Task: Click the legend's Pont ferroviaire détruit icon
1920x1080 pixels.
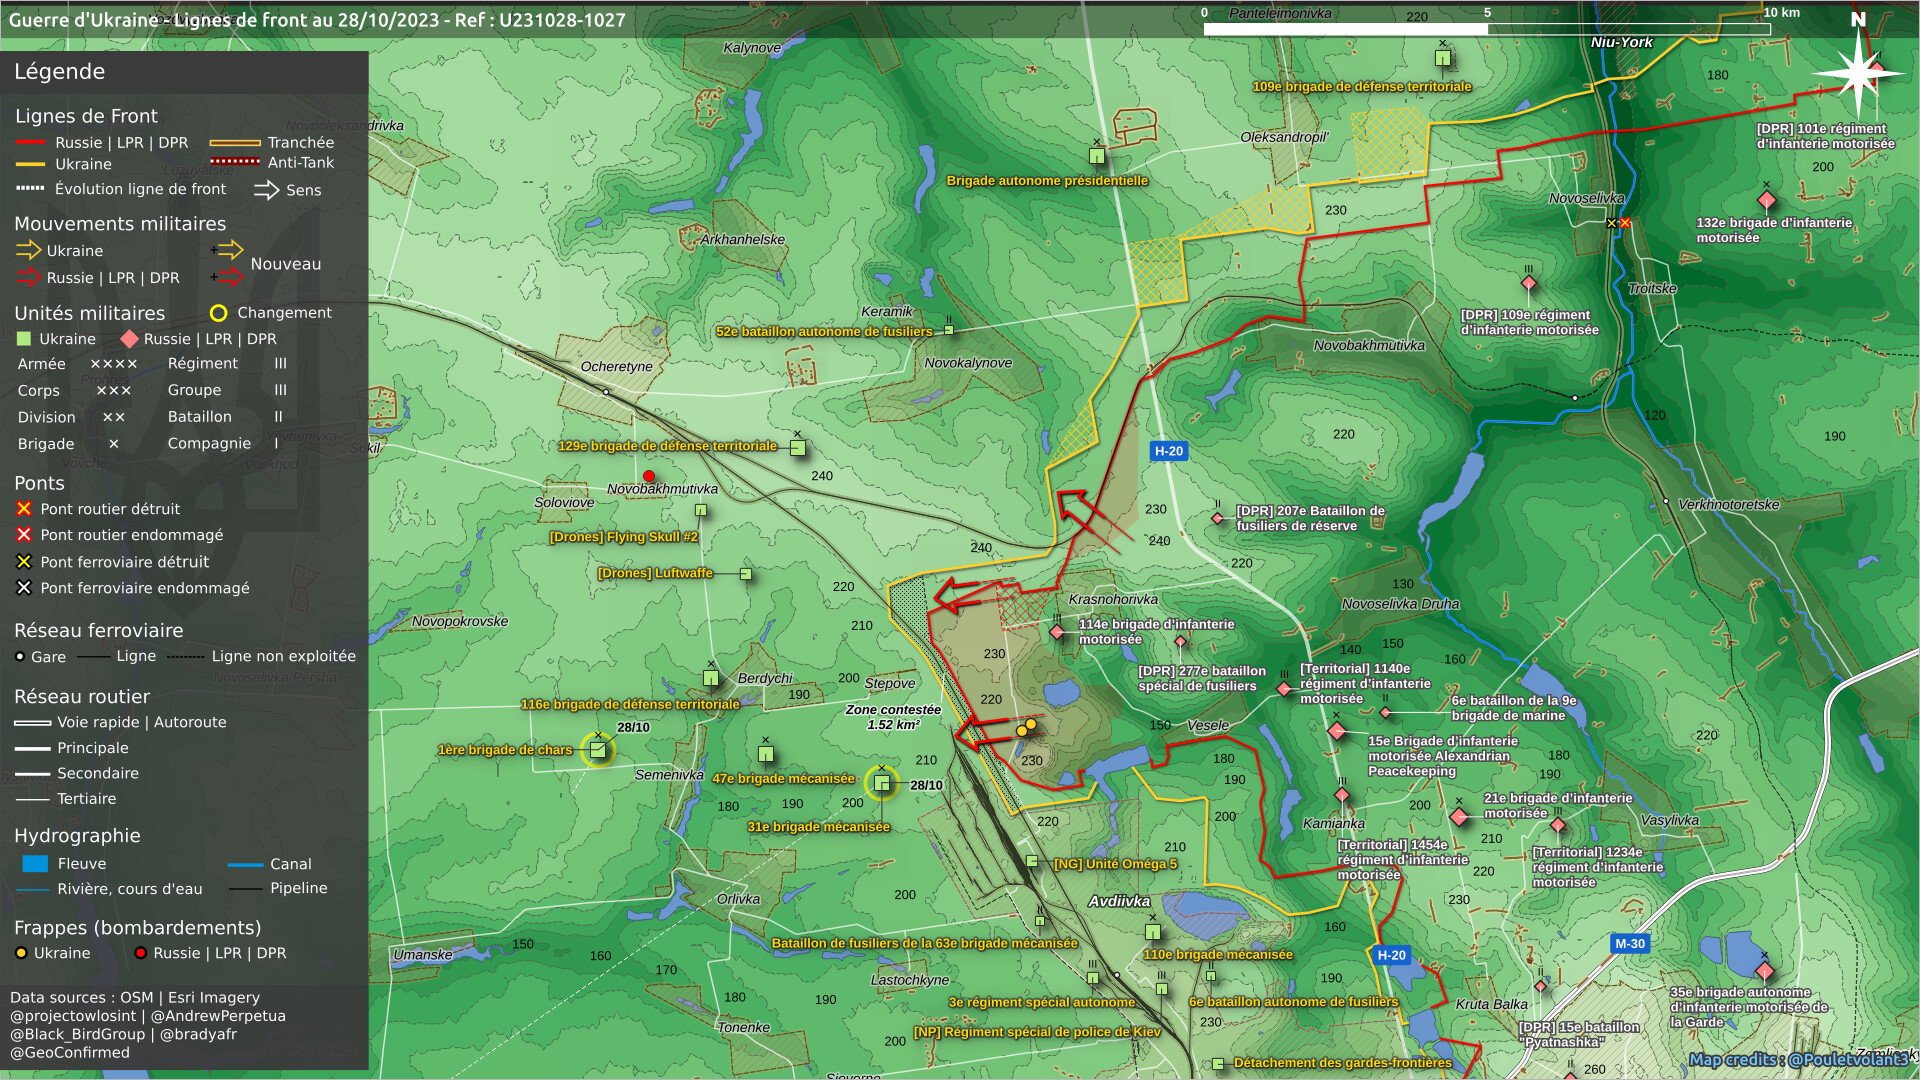Action: pyautogui.click(x=24, y=562)
